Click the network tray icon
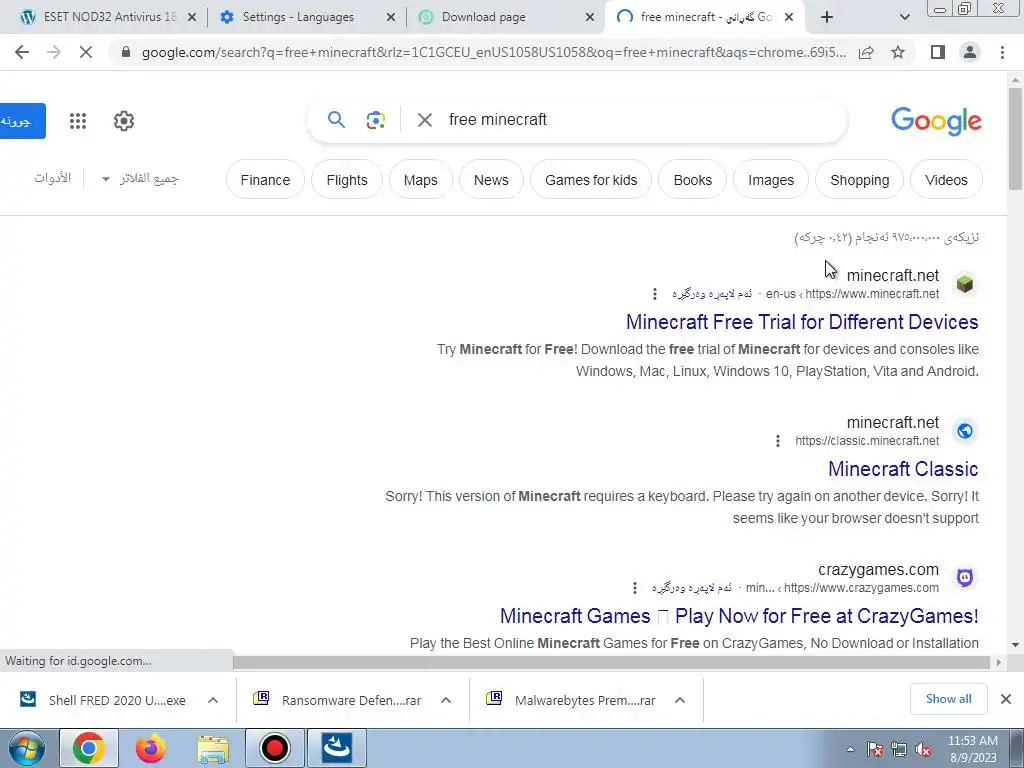1024x768 pixels. [899, 749]
